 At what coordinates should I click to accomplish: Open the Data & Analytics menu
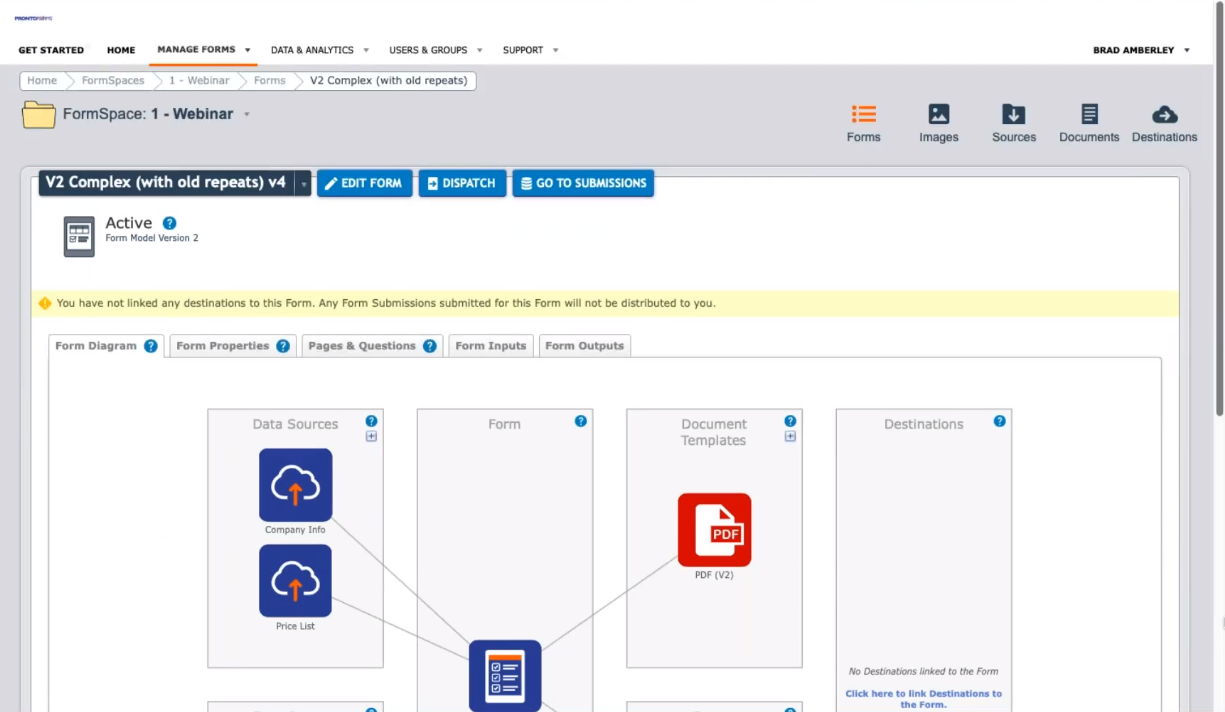pos(319,50)
